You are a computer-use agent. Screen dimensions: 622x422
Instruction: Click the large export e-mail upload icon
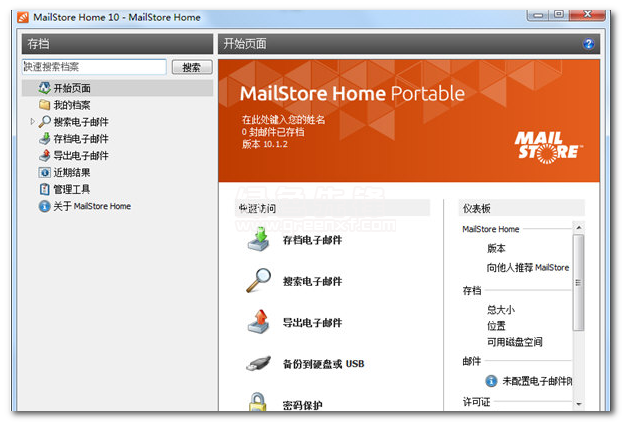click(259, 322)
